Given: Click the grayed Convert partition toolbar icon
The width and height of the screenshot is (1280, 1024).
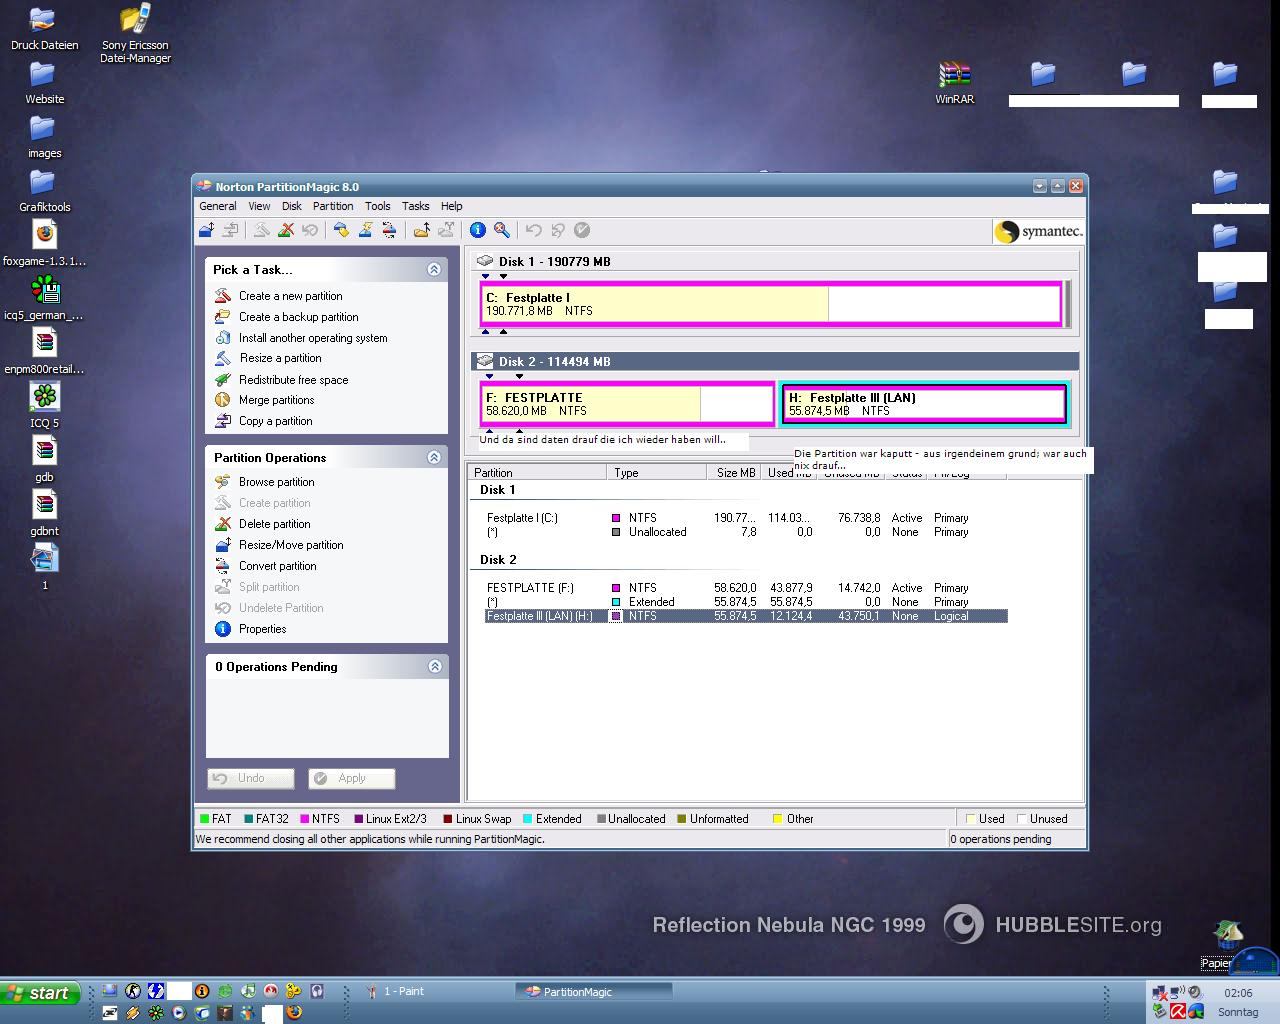Looking at the screenshot, I should click(x=231, y=230).
